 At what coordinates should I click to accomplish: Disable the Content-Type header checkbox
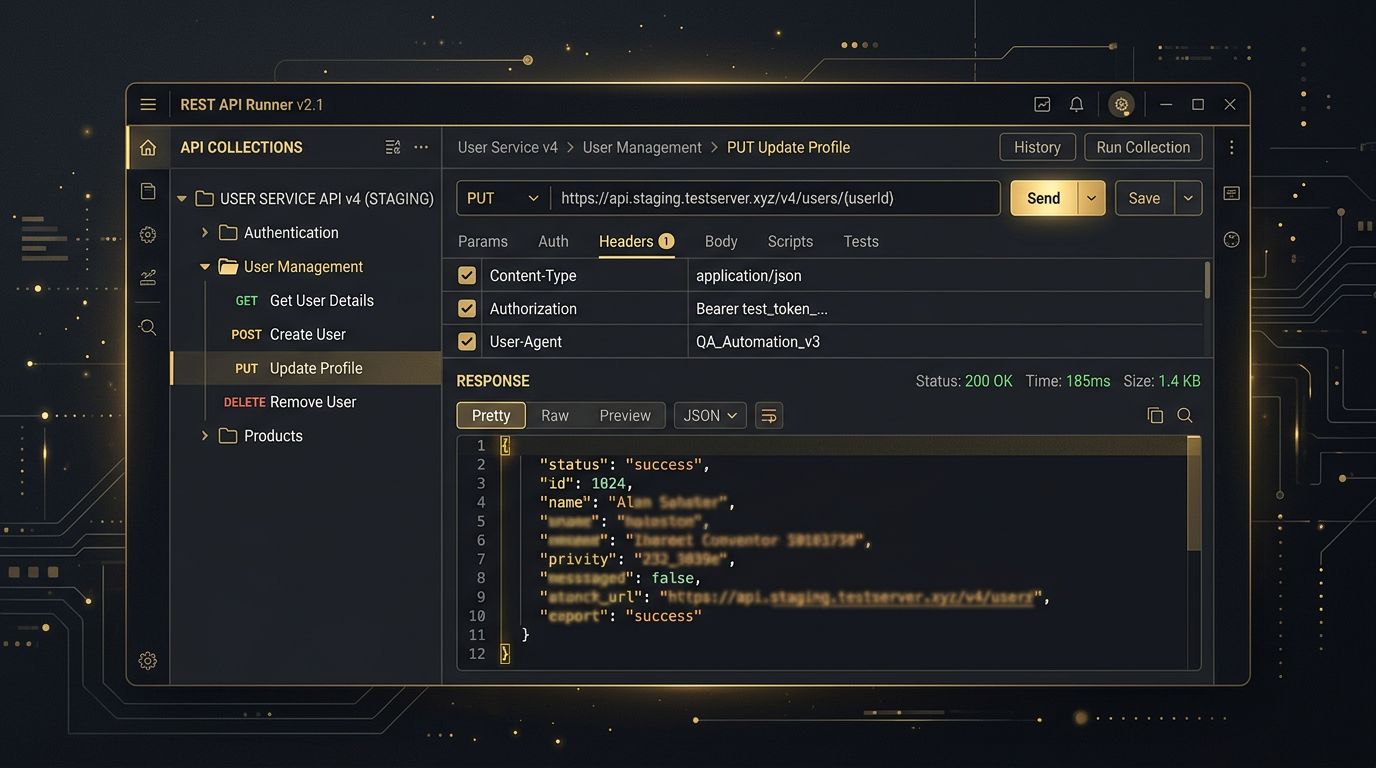[x=466, y=275]
